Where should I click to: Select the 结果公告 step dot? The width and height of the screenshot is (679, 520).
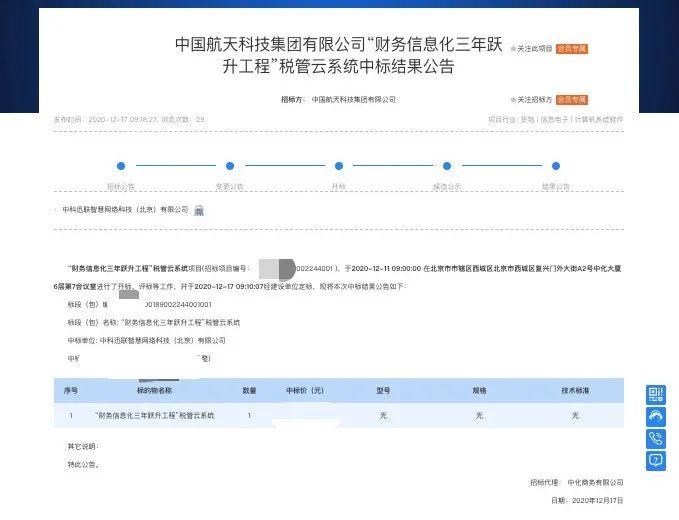pyautogui.click(x=556, y=166)
